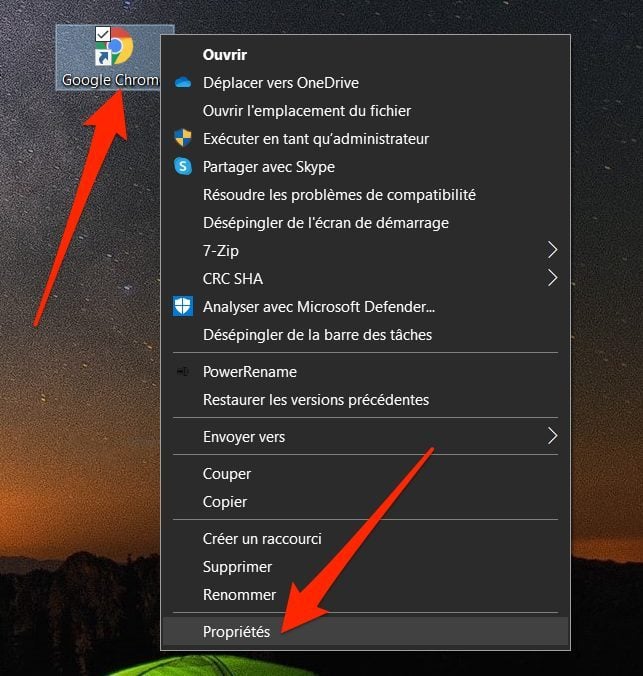Image resolution: width=643 pixels, height=676 pixels.
Task: Select Désépingler de l'écran de démarrage
Action: 366,223
